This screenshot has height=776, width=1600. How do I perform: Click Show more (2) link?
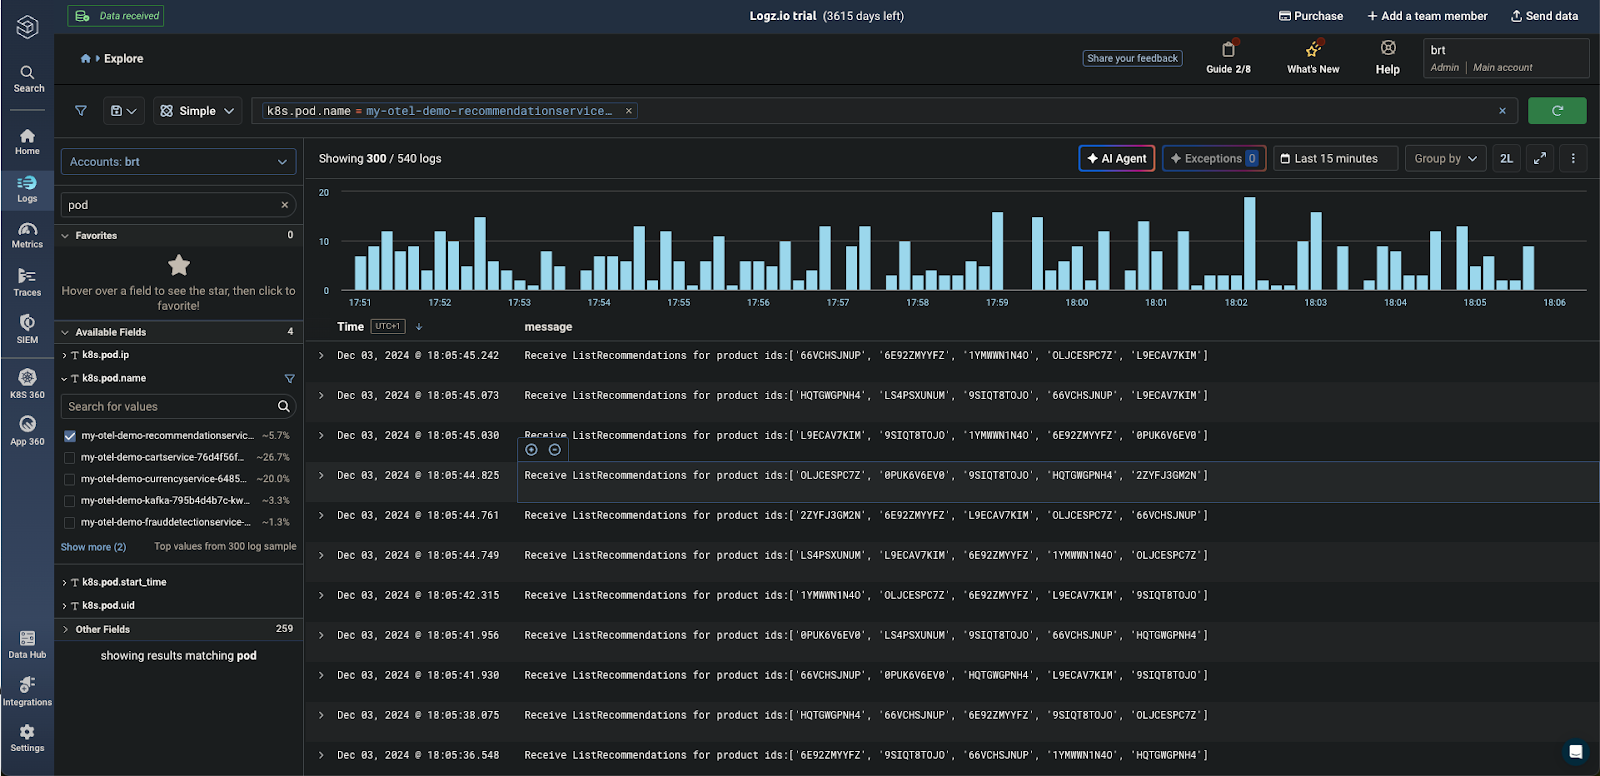tap(93, 547)
